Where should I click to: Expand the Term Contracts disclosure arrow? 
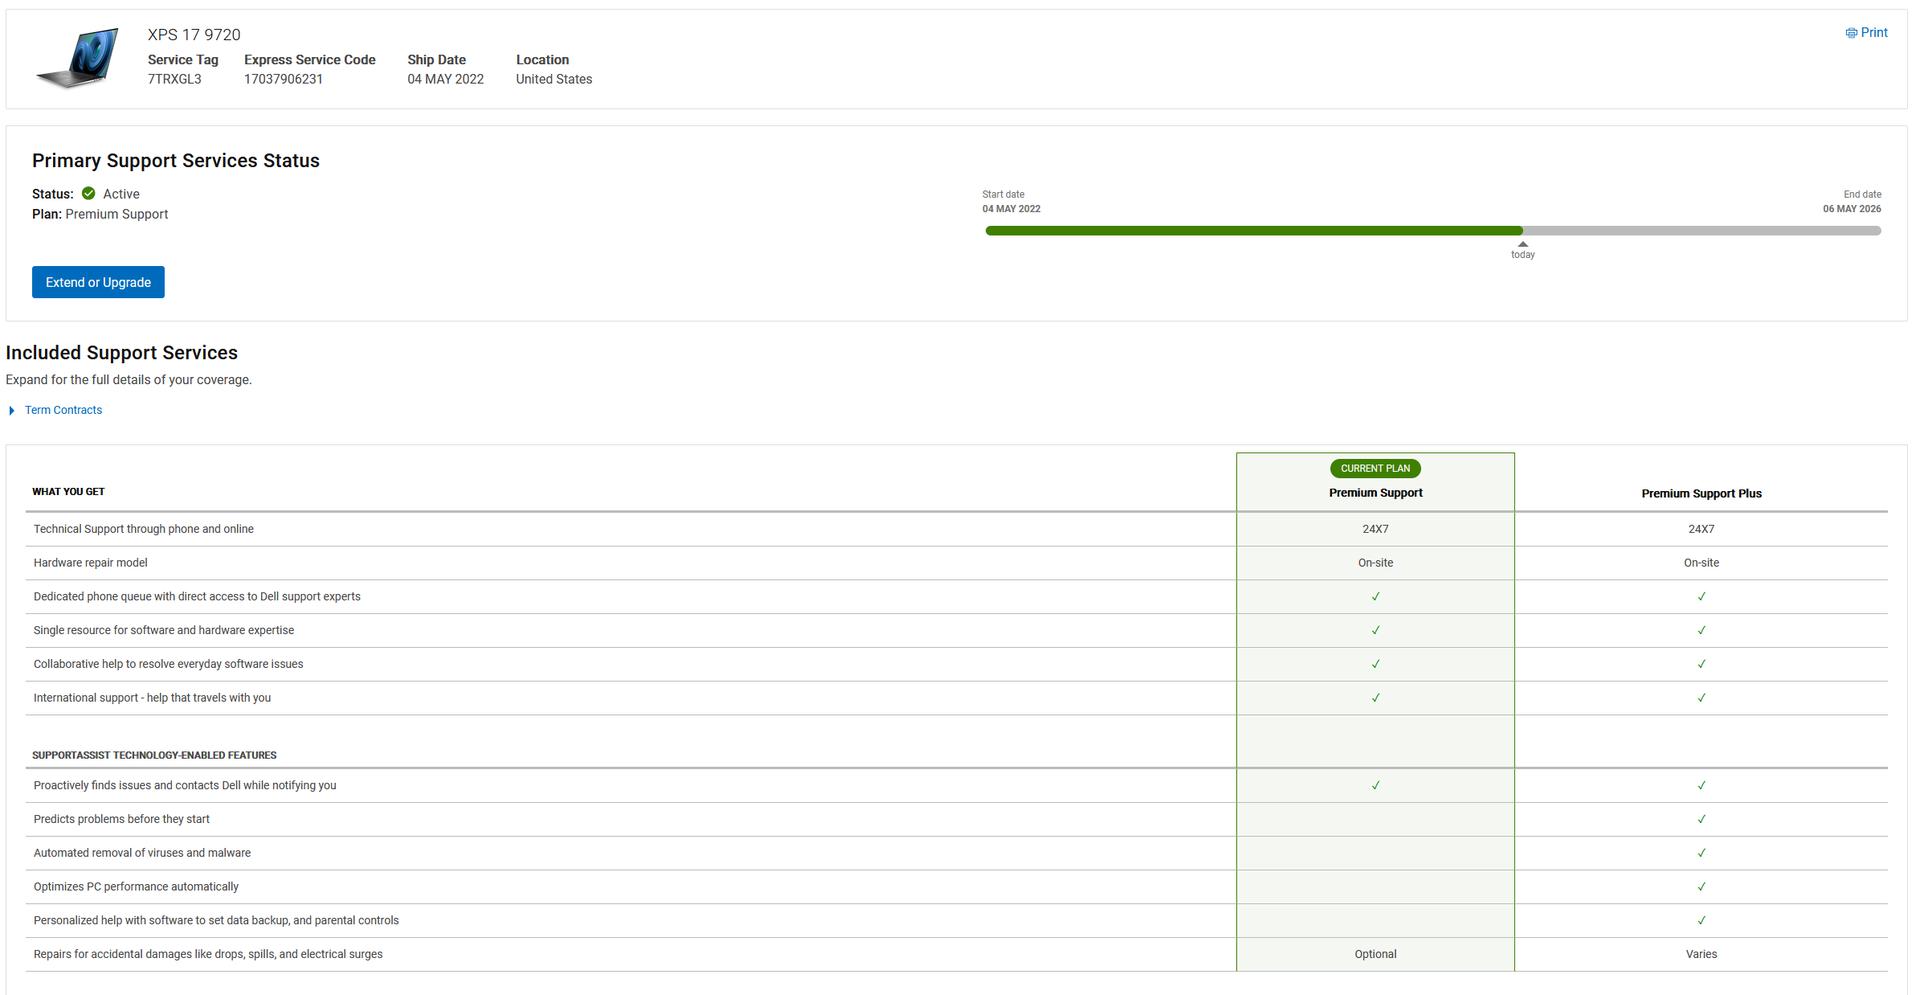12,411
